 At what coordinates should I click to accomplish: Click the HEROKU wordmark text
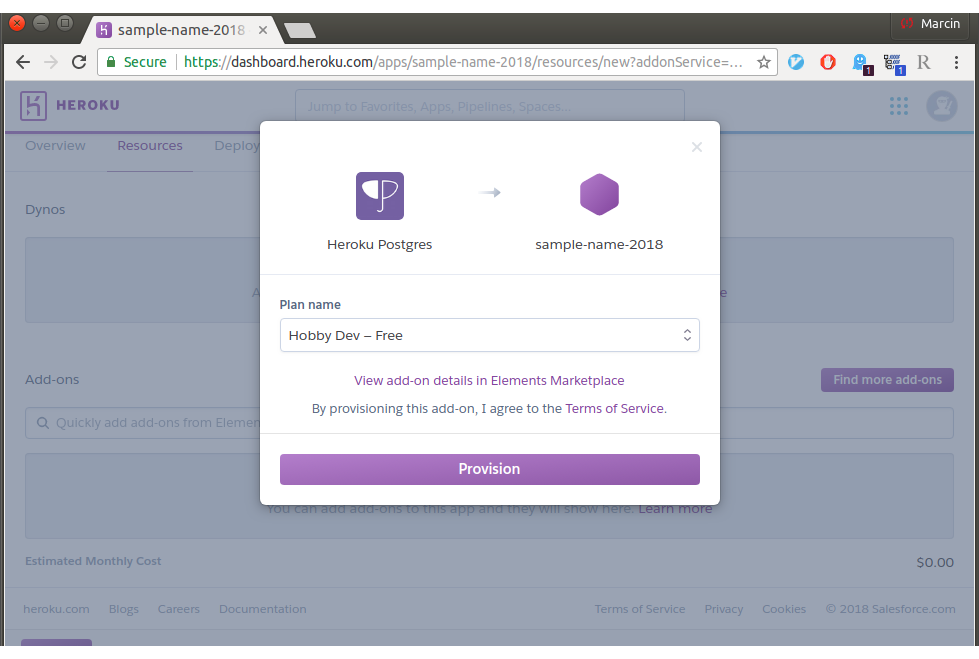click(x=88, y=106)
